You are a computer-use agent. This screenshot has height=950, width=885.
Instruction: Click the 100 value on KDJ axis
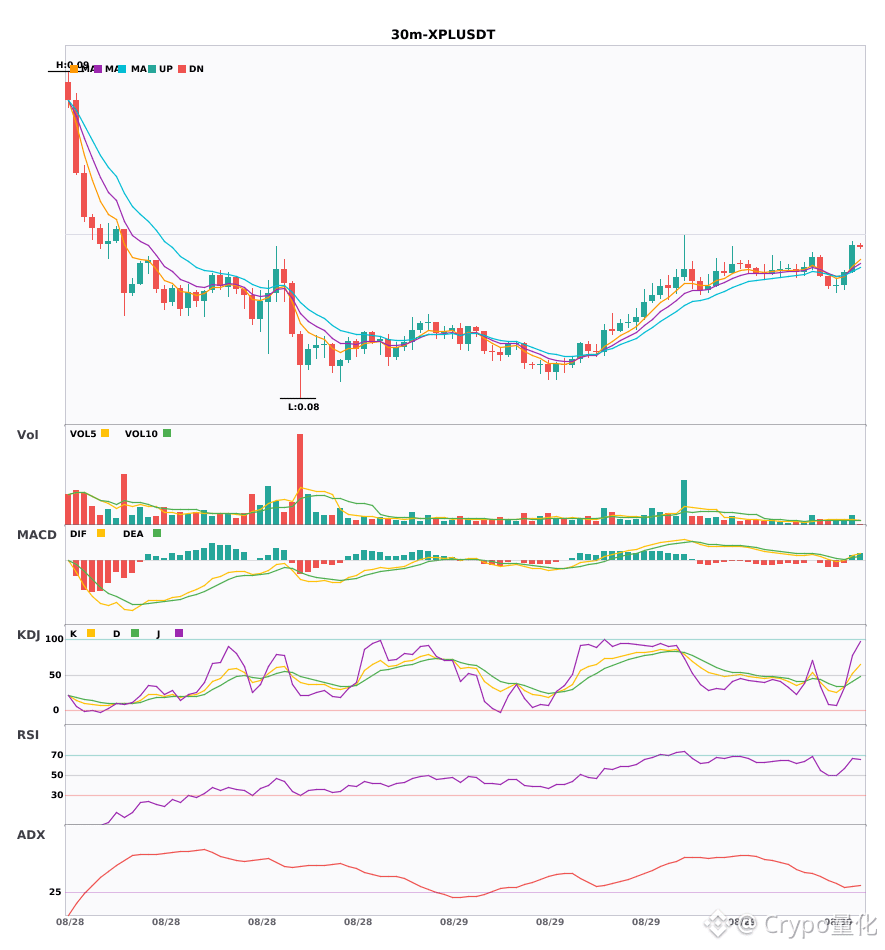coord(55,639)
